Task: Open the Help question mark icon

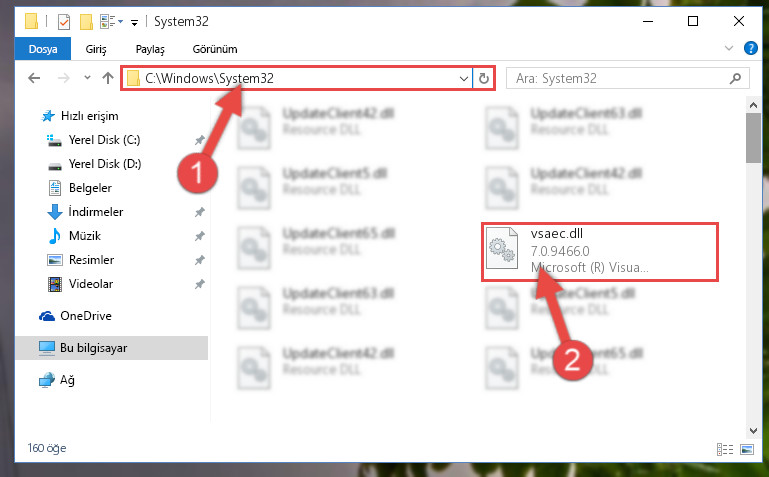Action: 750,48
